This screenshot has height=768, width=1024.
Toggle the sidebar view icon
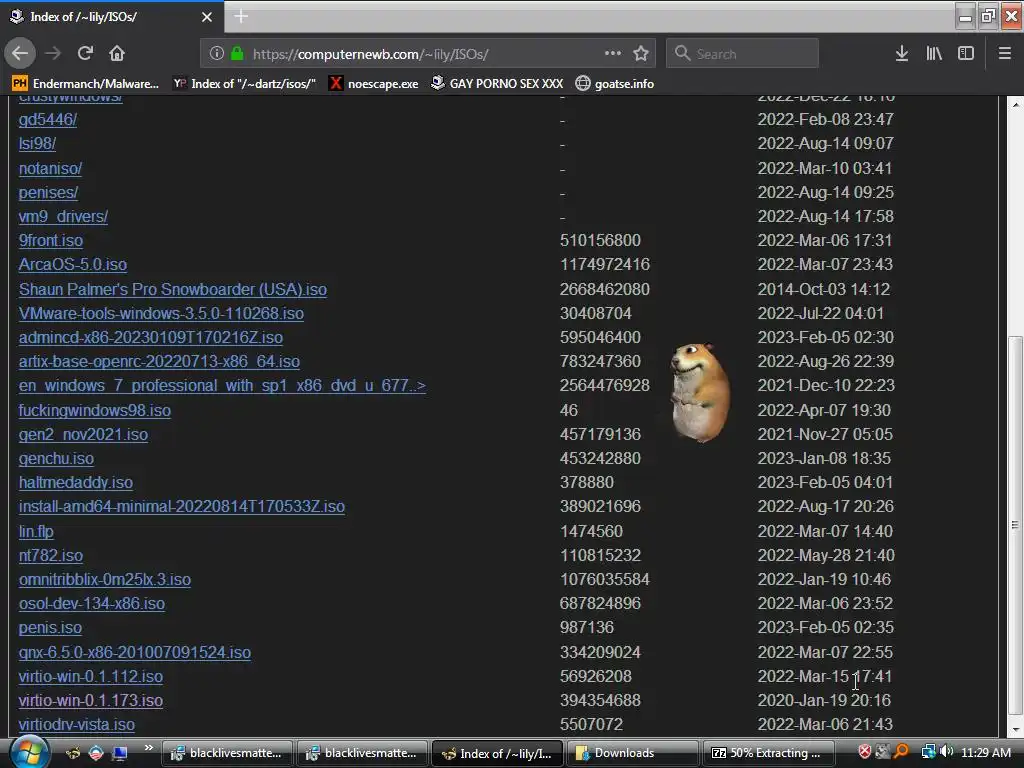click(x=966, y=54)
